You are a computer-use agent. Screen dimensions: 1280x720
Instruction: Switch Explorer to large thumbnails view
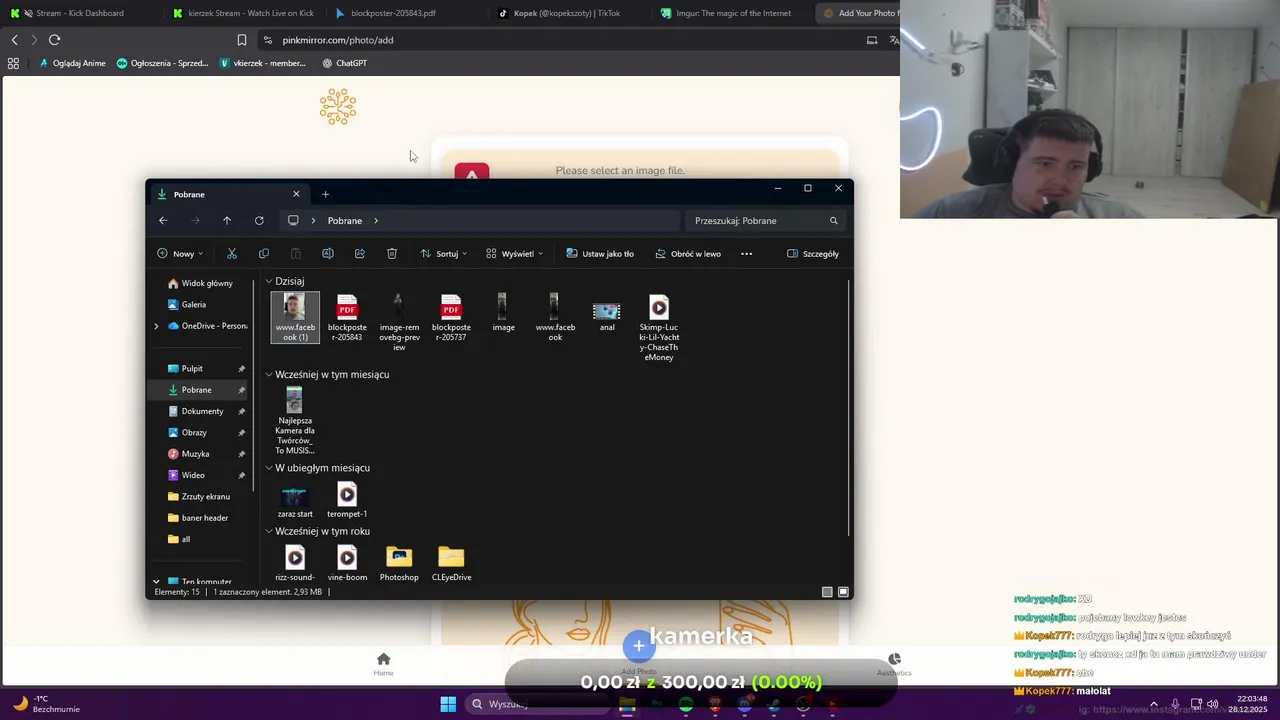[843, 592]
